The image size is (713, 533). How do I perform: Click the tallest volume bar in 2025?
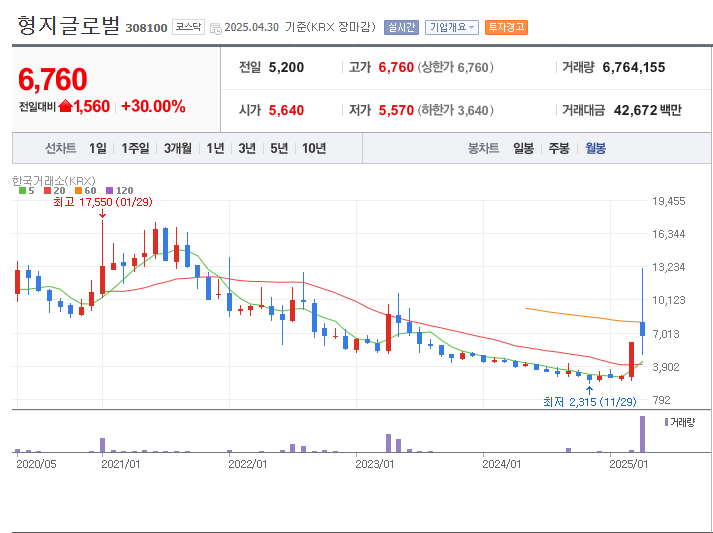tap(643, 434)
